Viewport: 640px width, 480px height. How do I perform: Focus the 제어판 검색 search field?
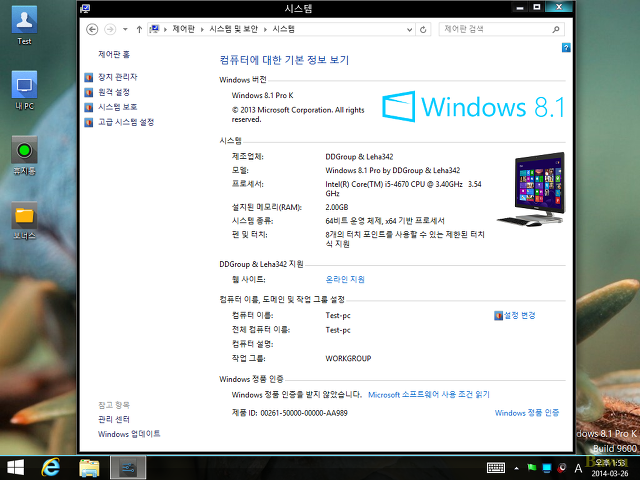(501, 29)
